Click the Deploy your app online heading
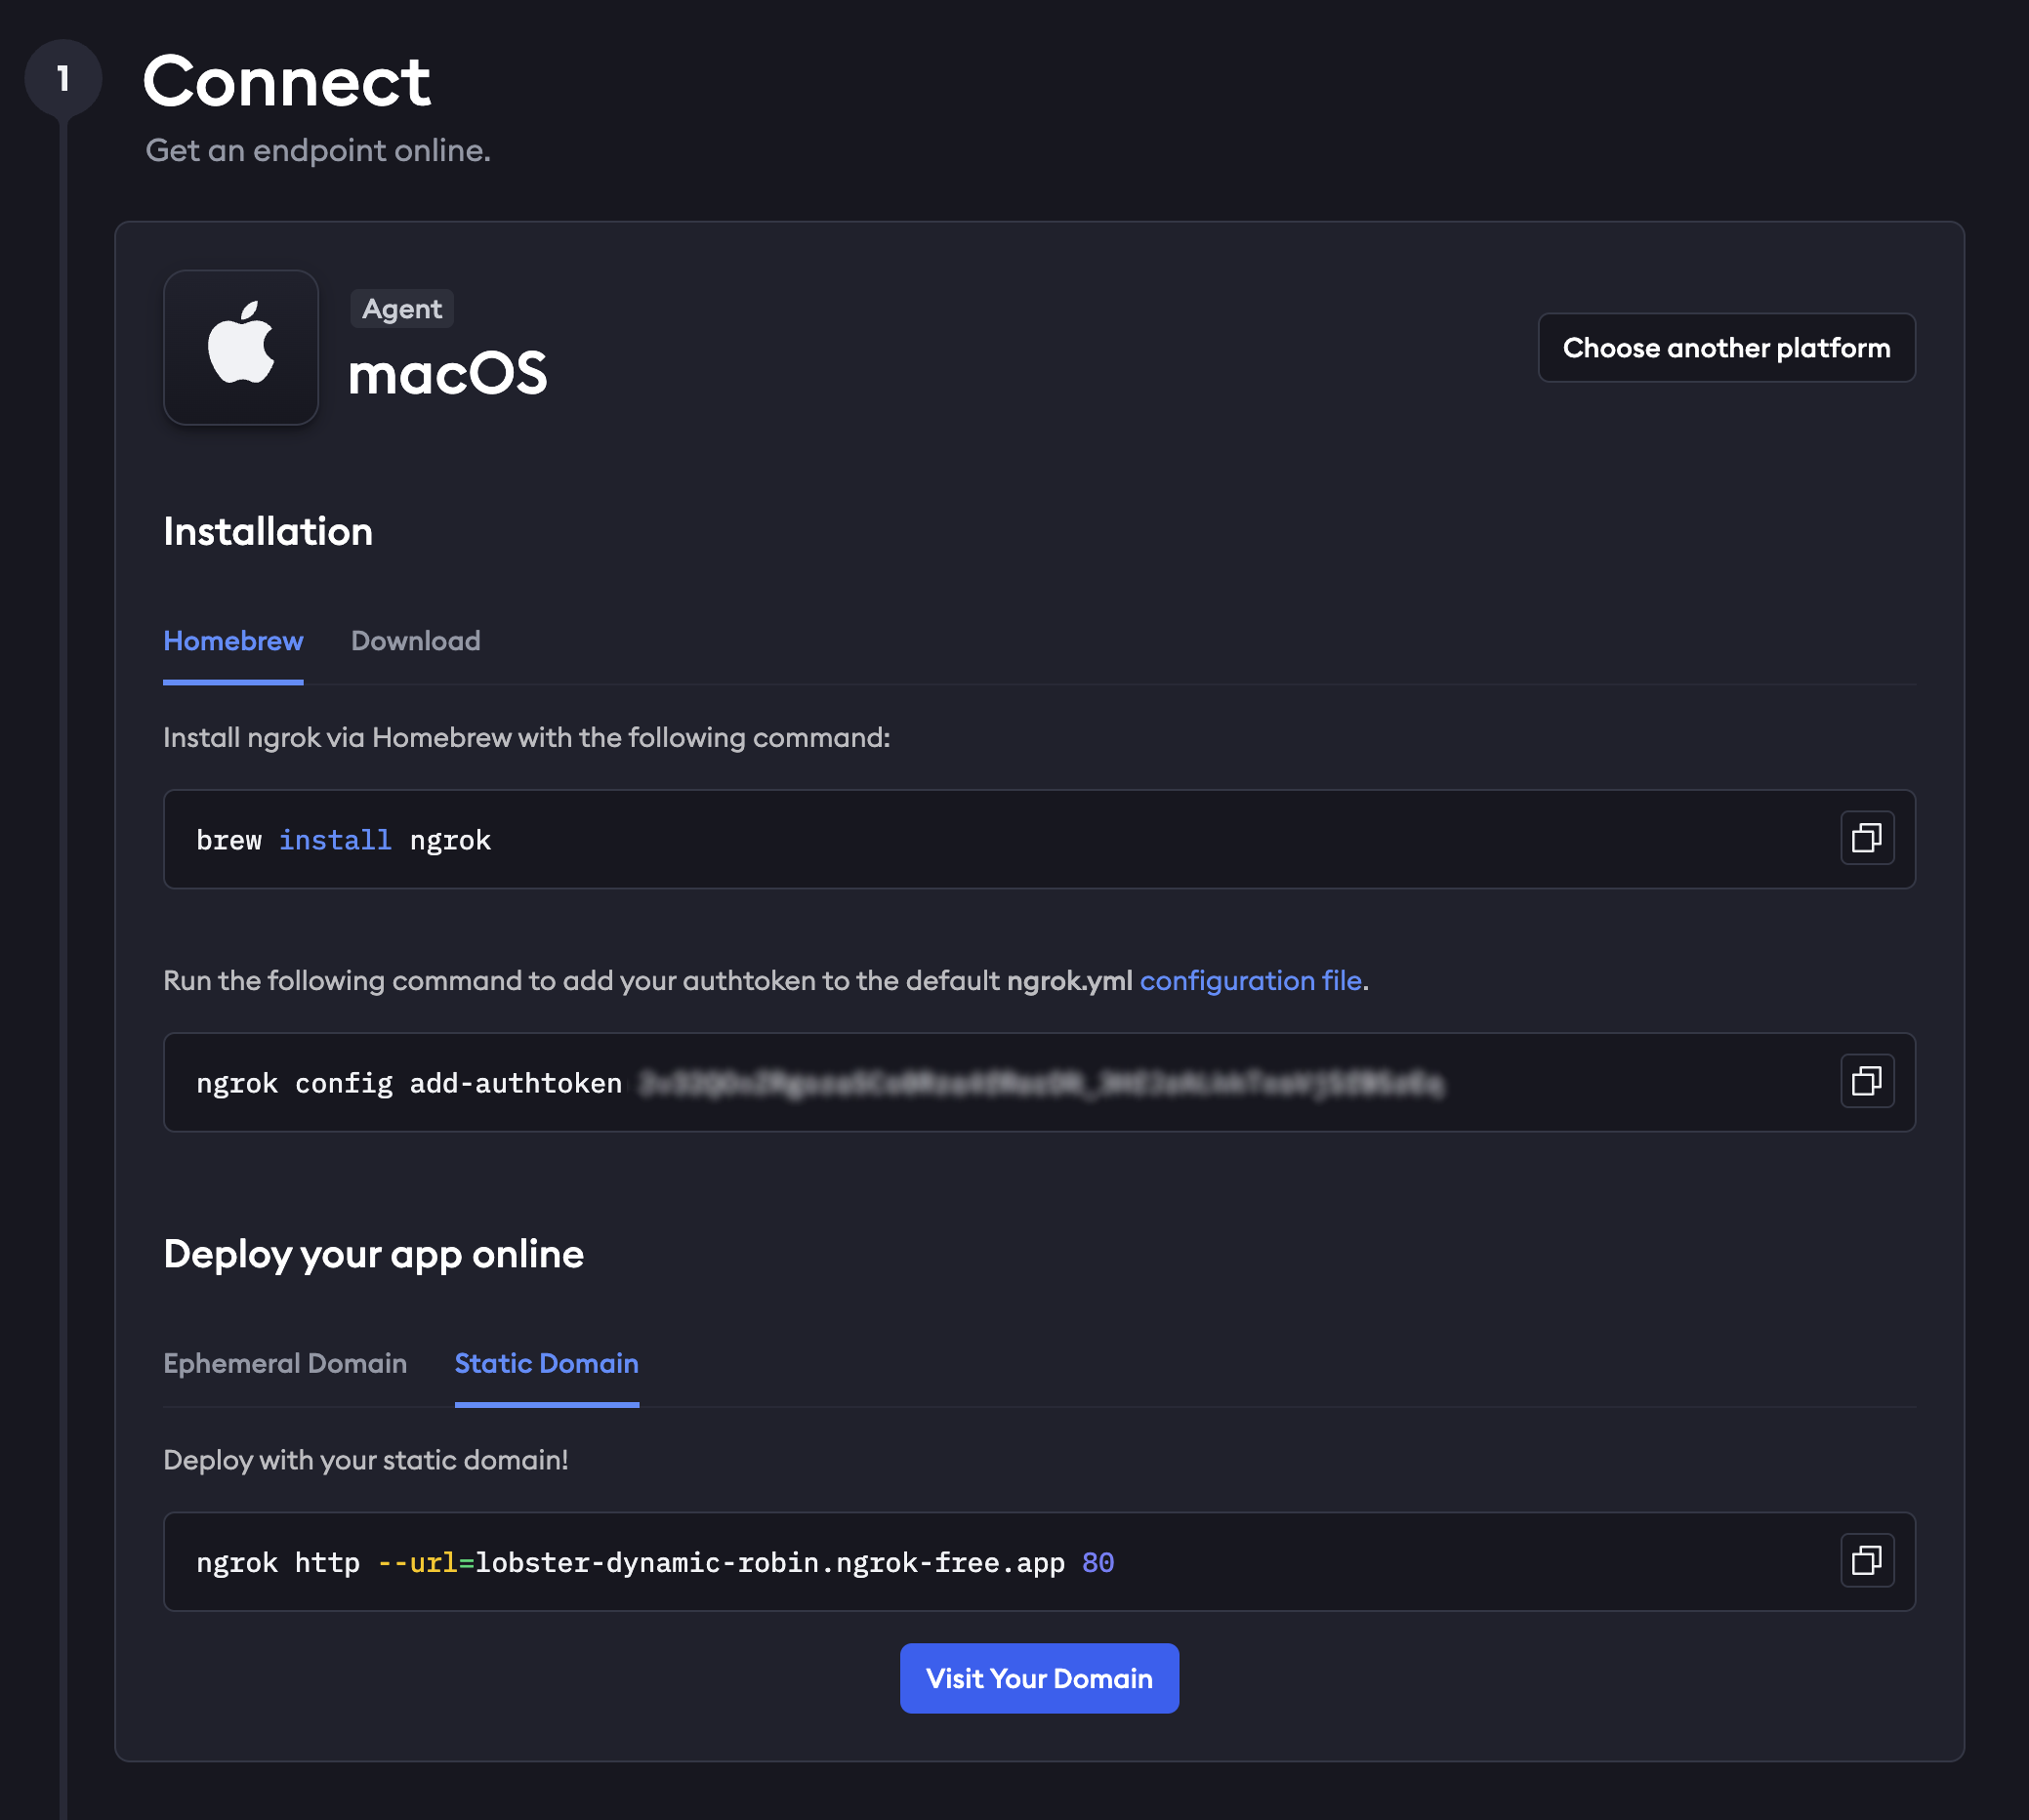The height and width of the screenshot is (1820, 2029). click(x=373, y=1254)
